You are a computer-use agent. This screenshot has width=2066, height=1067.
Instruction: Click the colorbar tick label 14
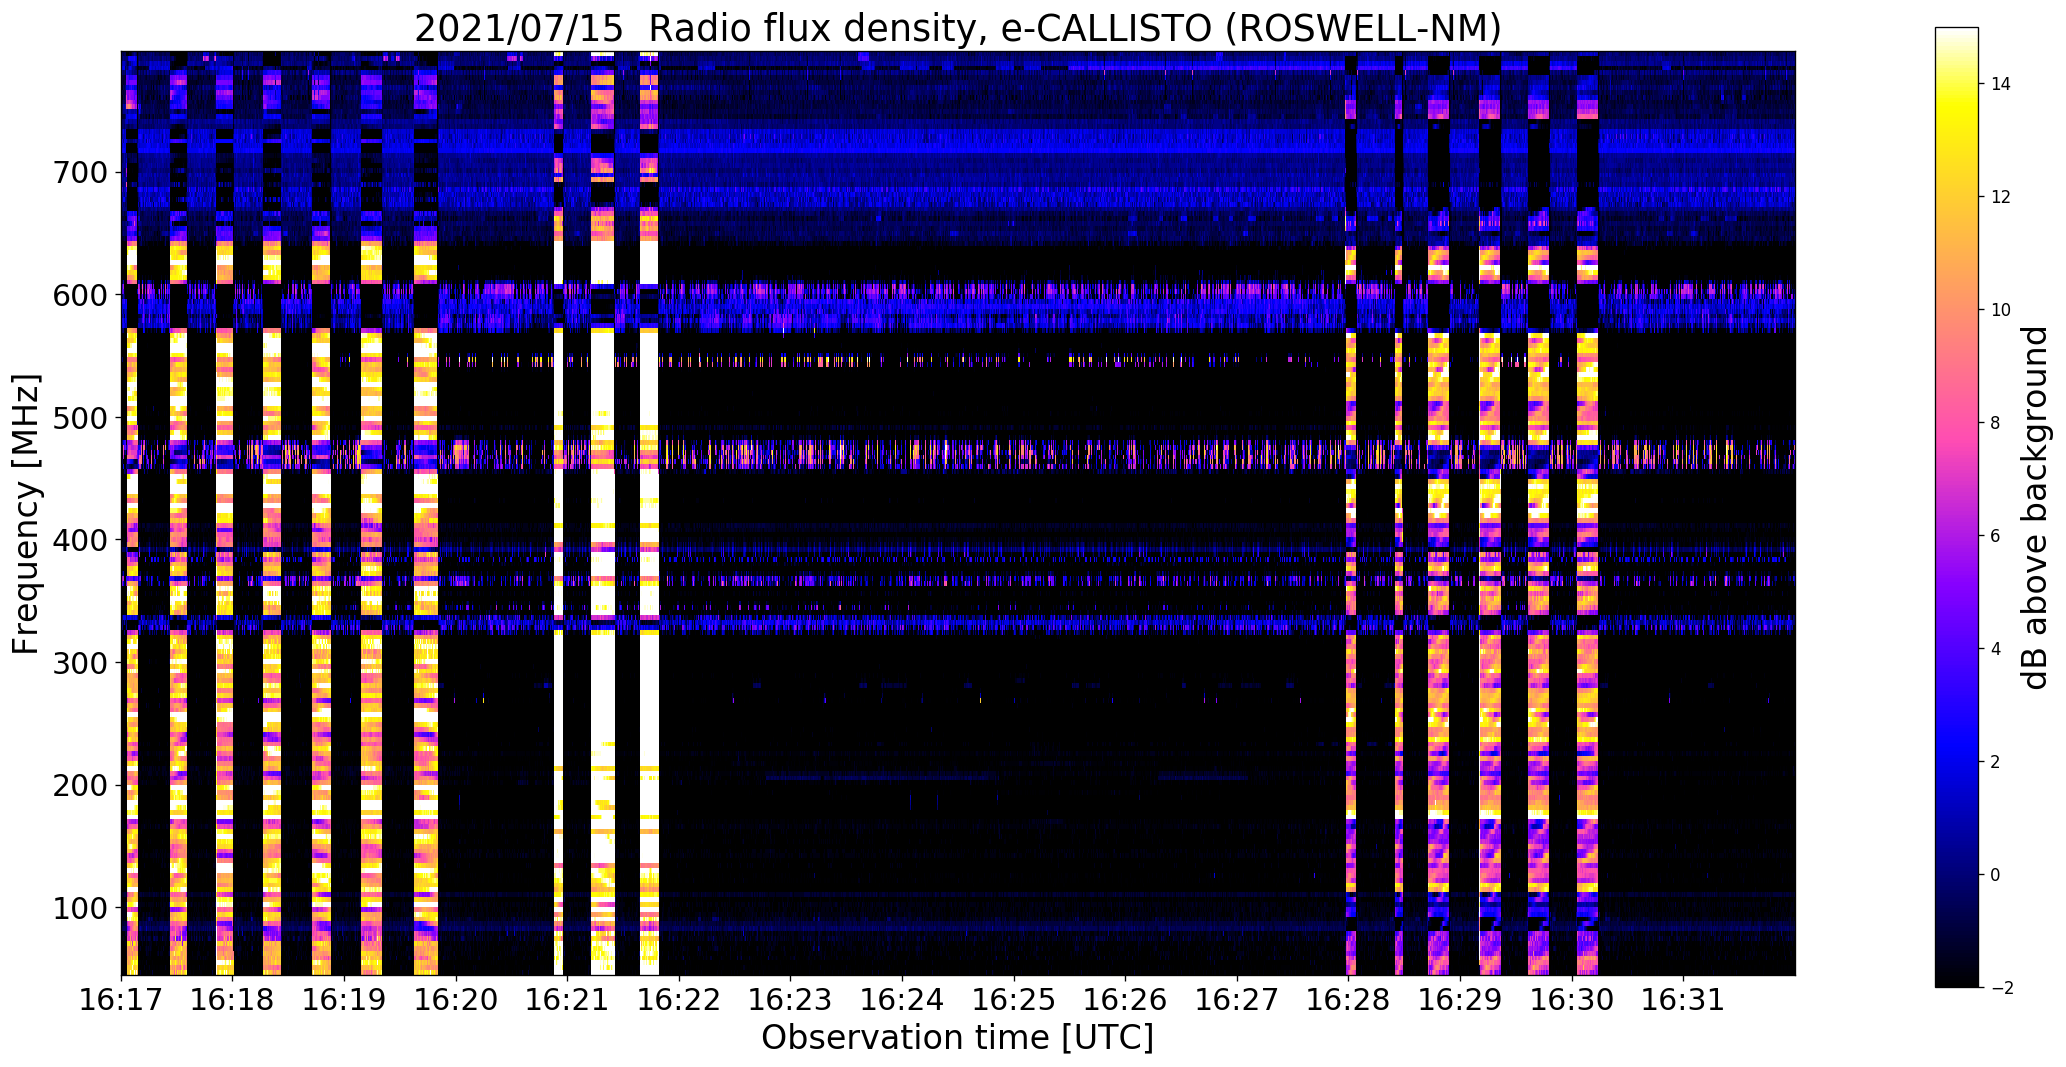2001,84
